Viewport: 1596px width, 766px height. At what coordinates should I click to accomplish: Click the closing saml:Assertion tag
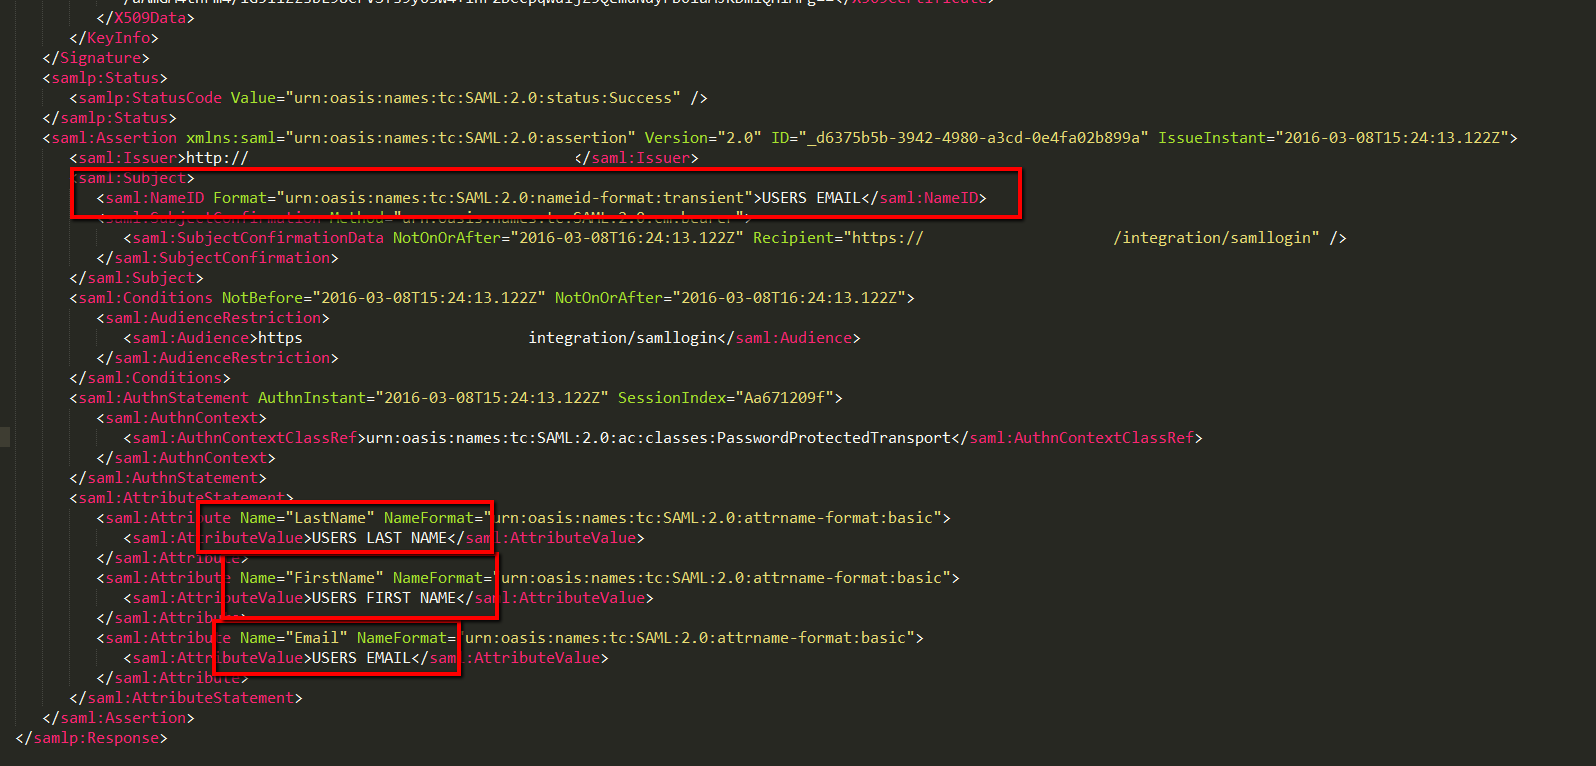[119, 718]
